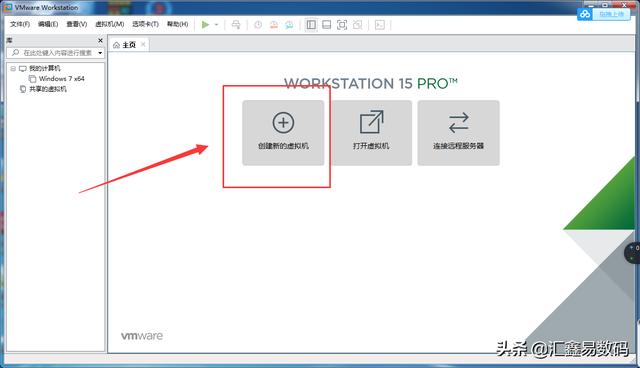The image size is (640, 368).
Task: Click the Unity mode icon
Action: coord(358,25)
